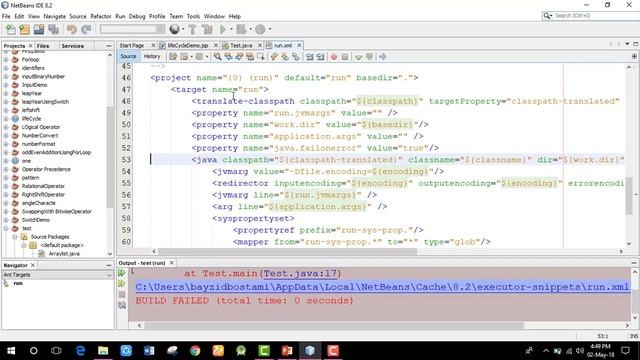
Task: Click the editor horizontal scrollbar thumb
Action: [287, 251]
